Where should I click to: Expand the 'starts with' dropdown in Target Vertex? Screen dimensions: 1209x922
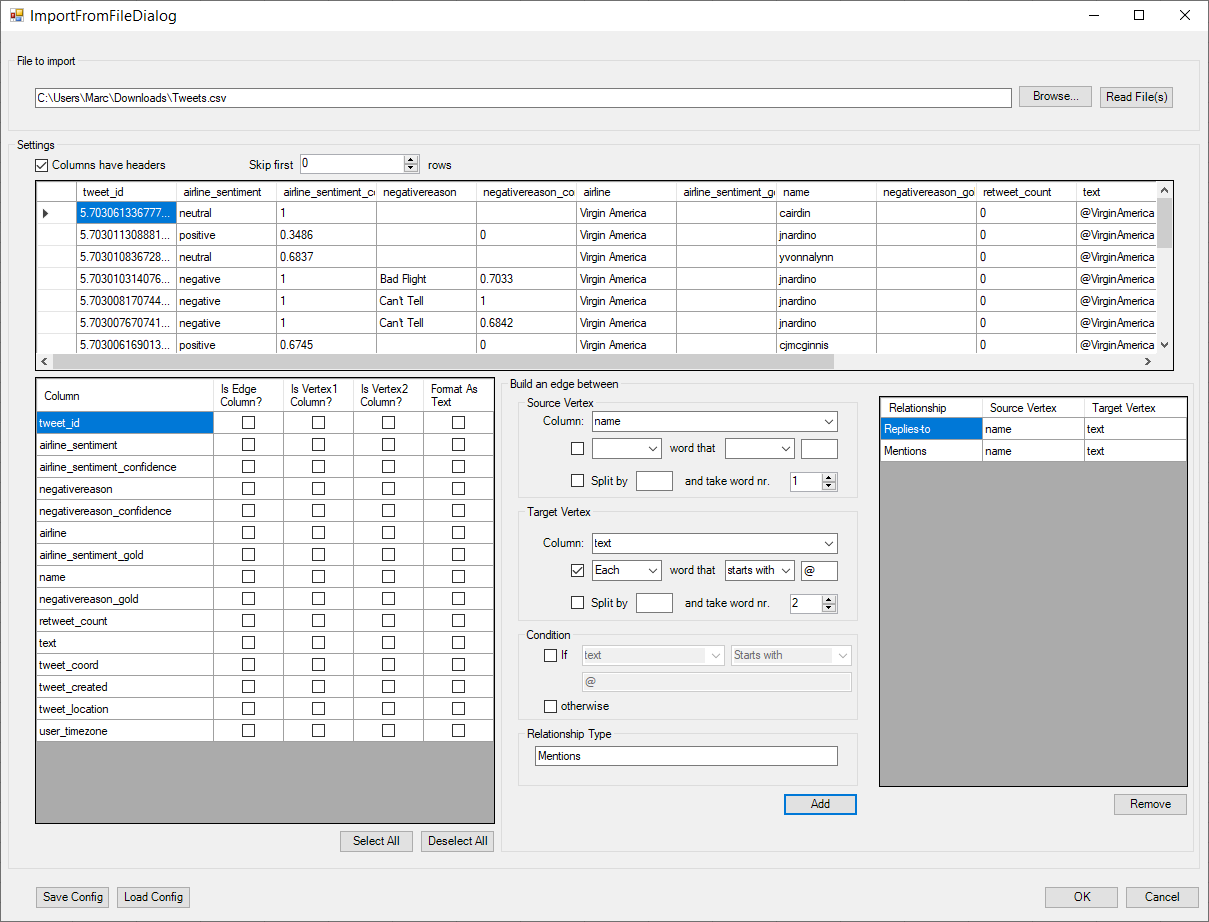pos(786,571)
